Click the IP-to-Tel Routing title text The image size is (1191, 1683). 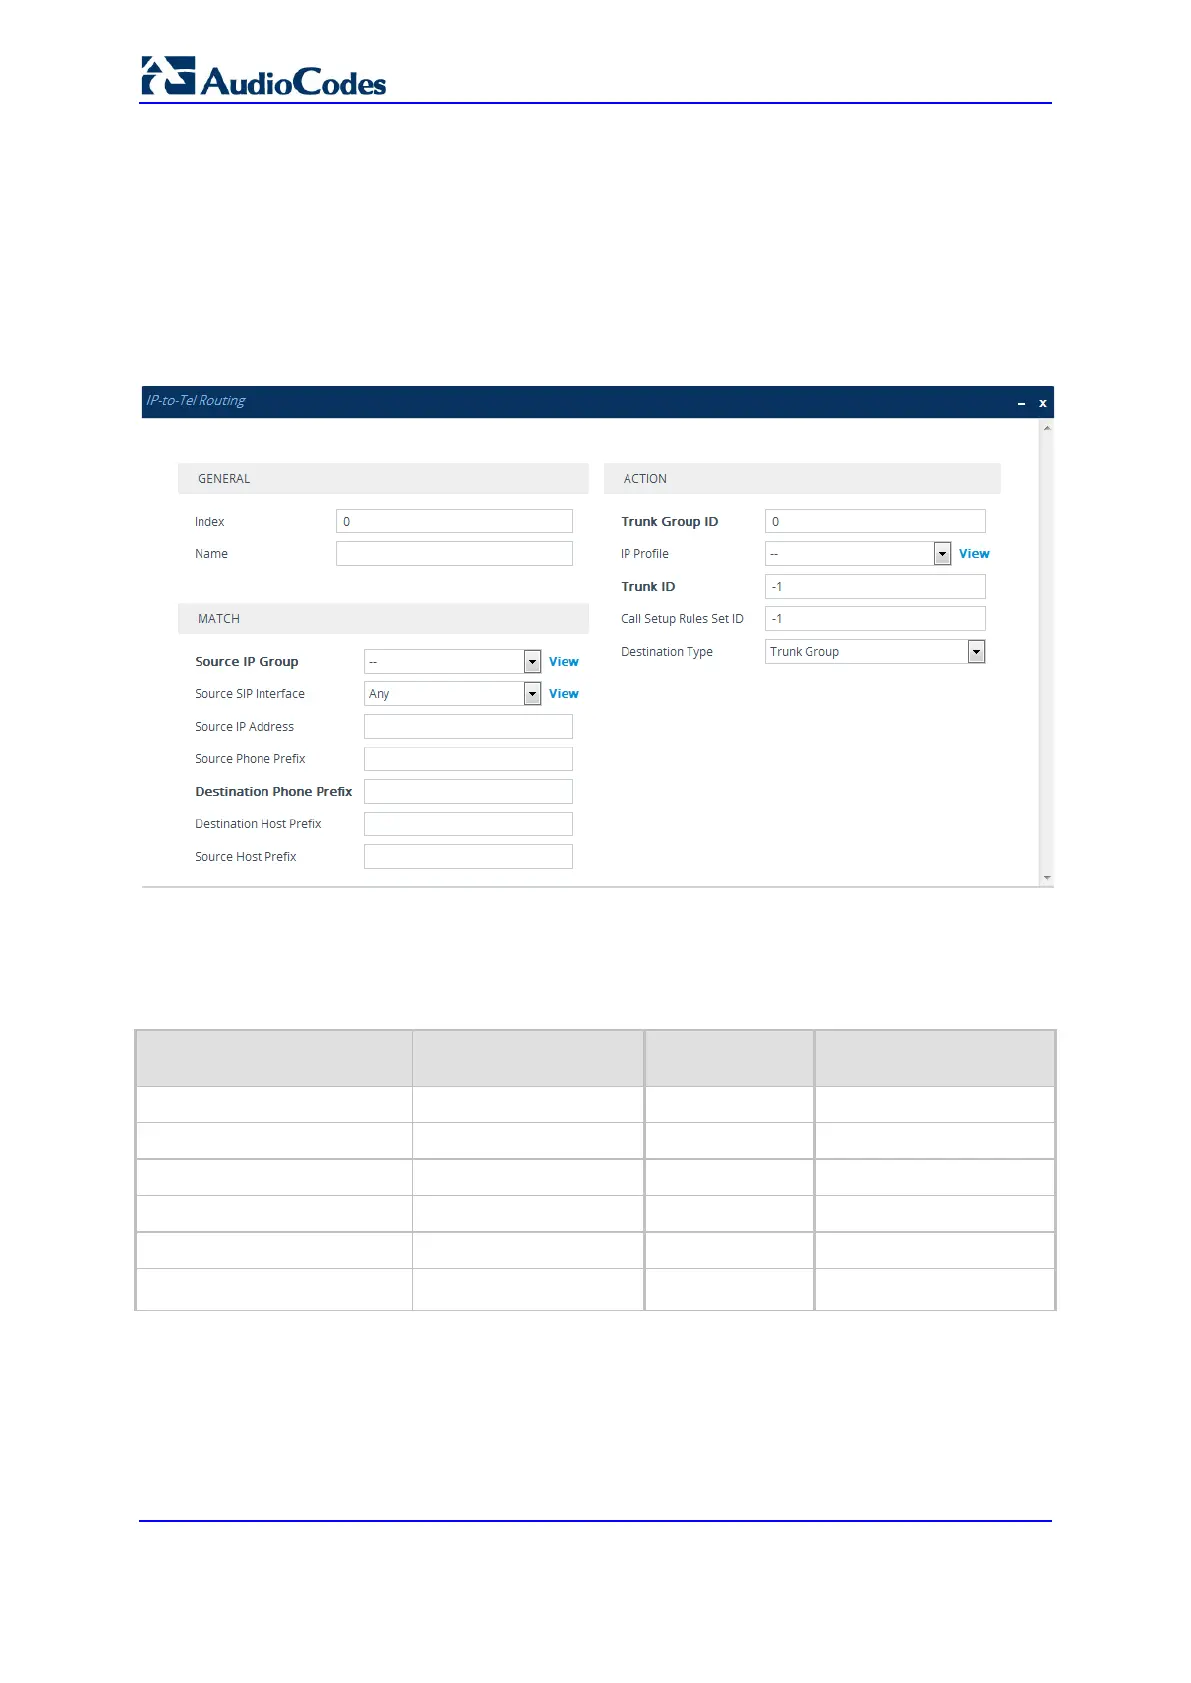(196, 401)
